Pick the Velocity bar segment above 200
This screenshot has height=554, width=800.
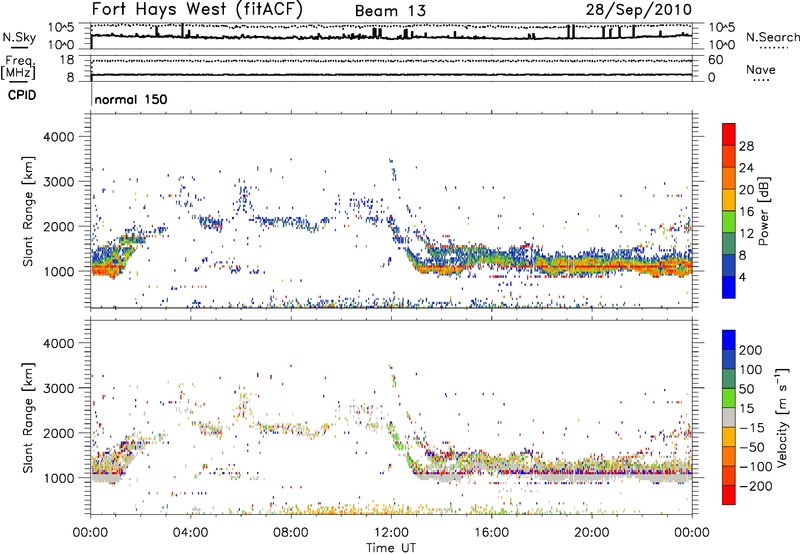coord(729,340)
